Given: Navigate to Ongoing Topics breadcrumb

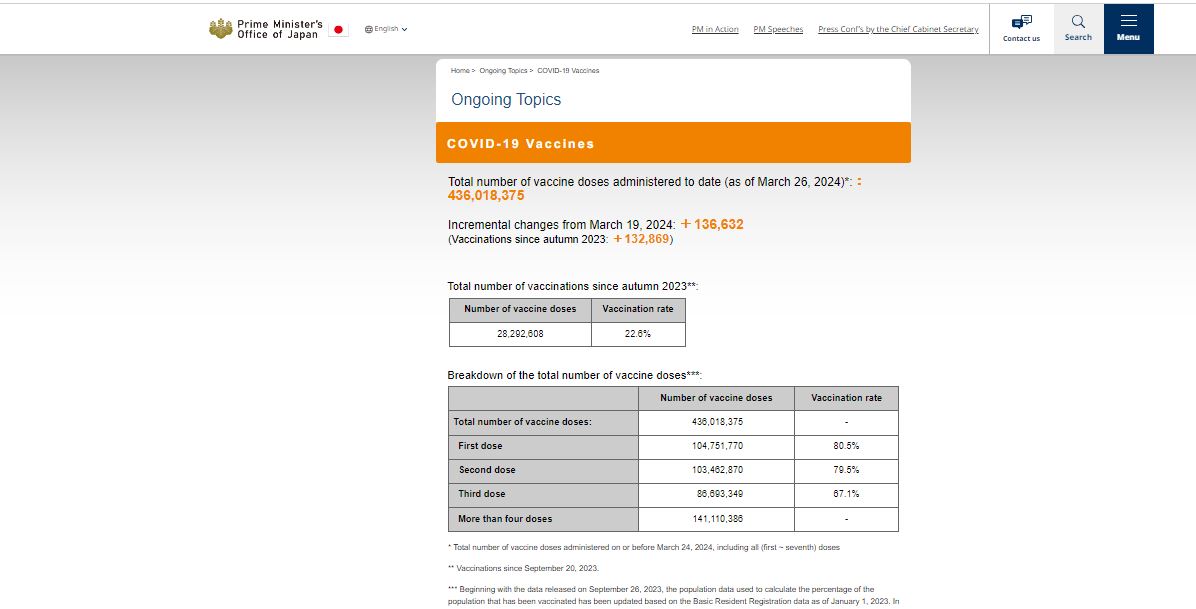Looking at the screenshot, I should coord(503,71).
